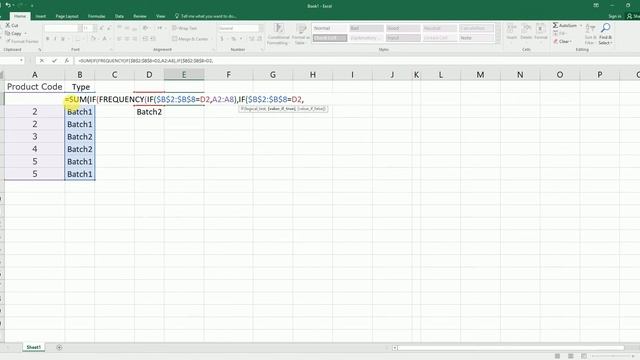
Task: Apply the Neutral cell style
Action: [x=440, y=28]
